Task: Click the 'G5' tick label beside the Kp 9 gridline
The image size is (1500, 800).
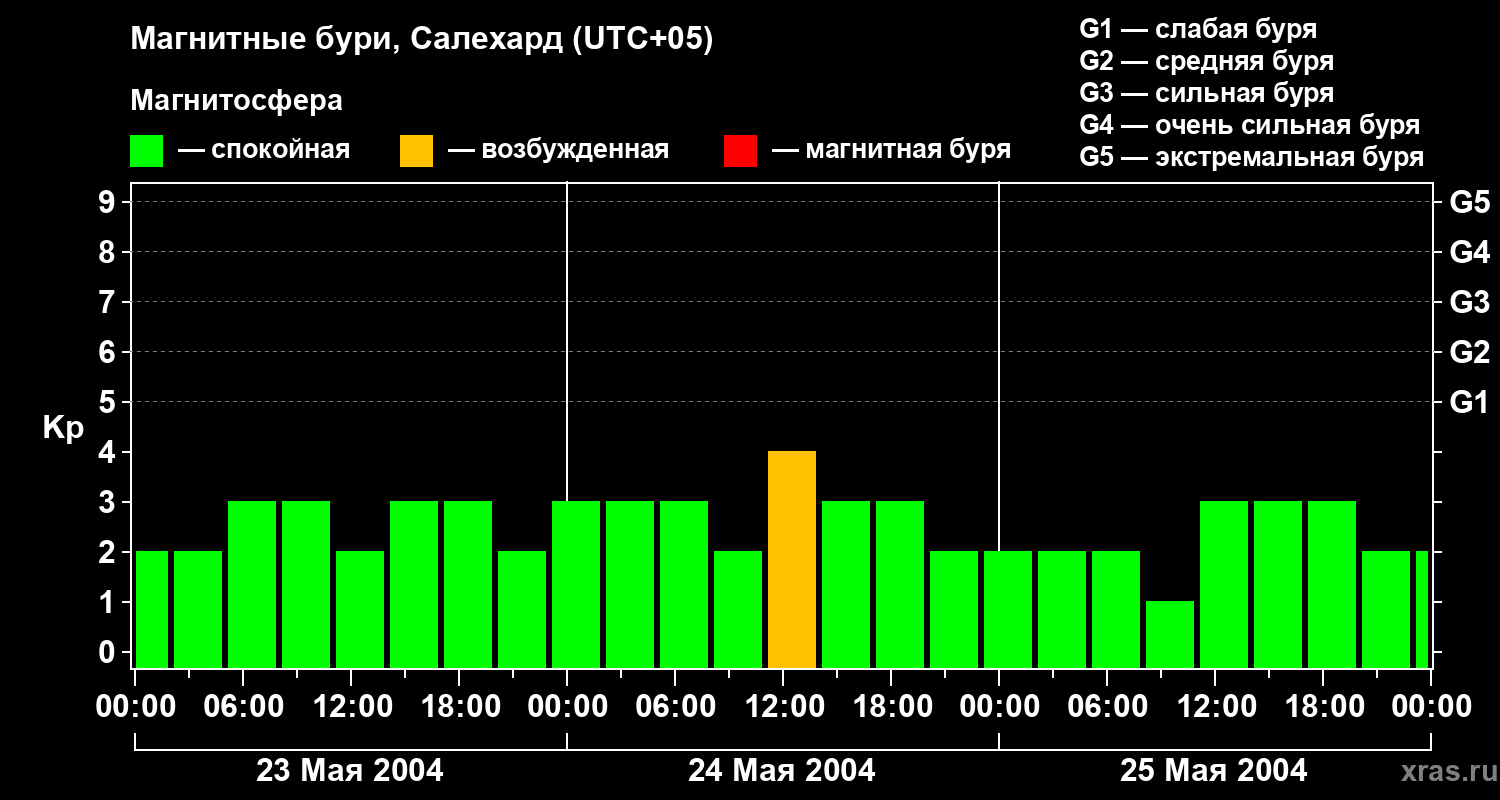Action: (x=1469, y=203)
